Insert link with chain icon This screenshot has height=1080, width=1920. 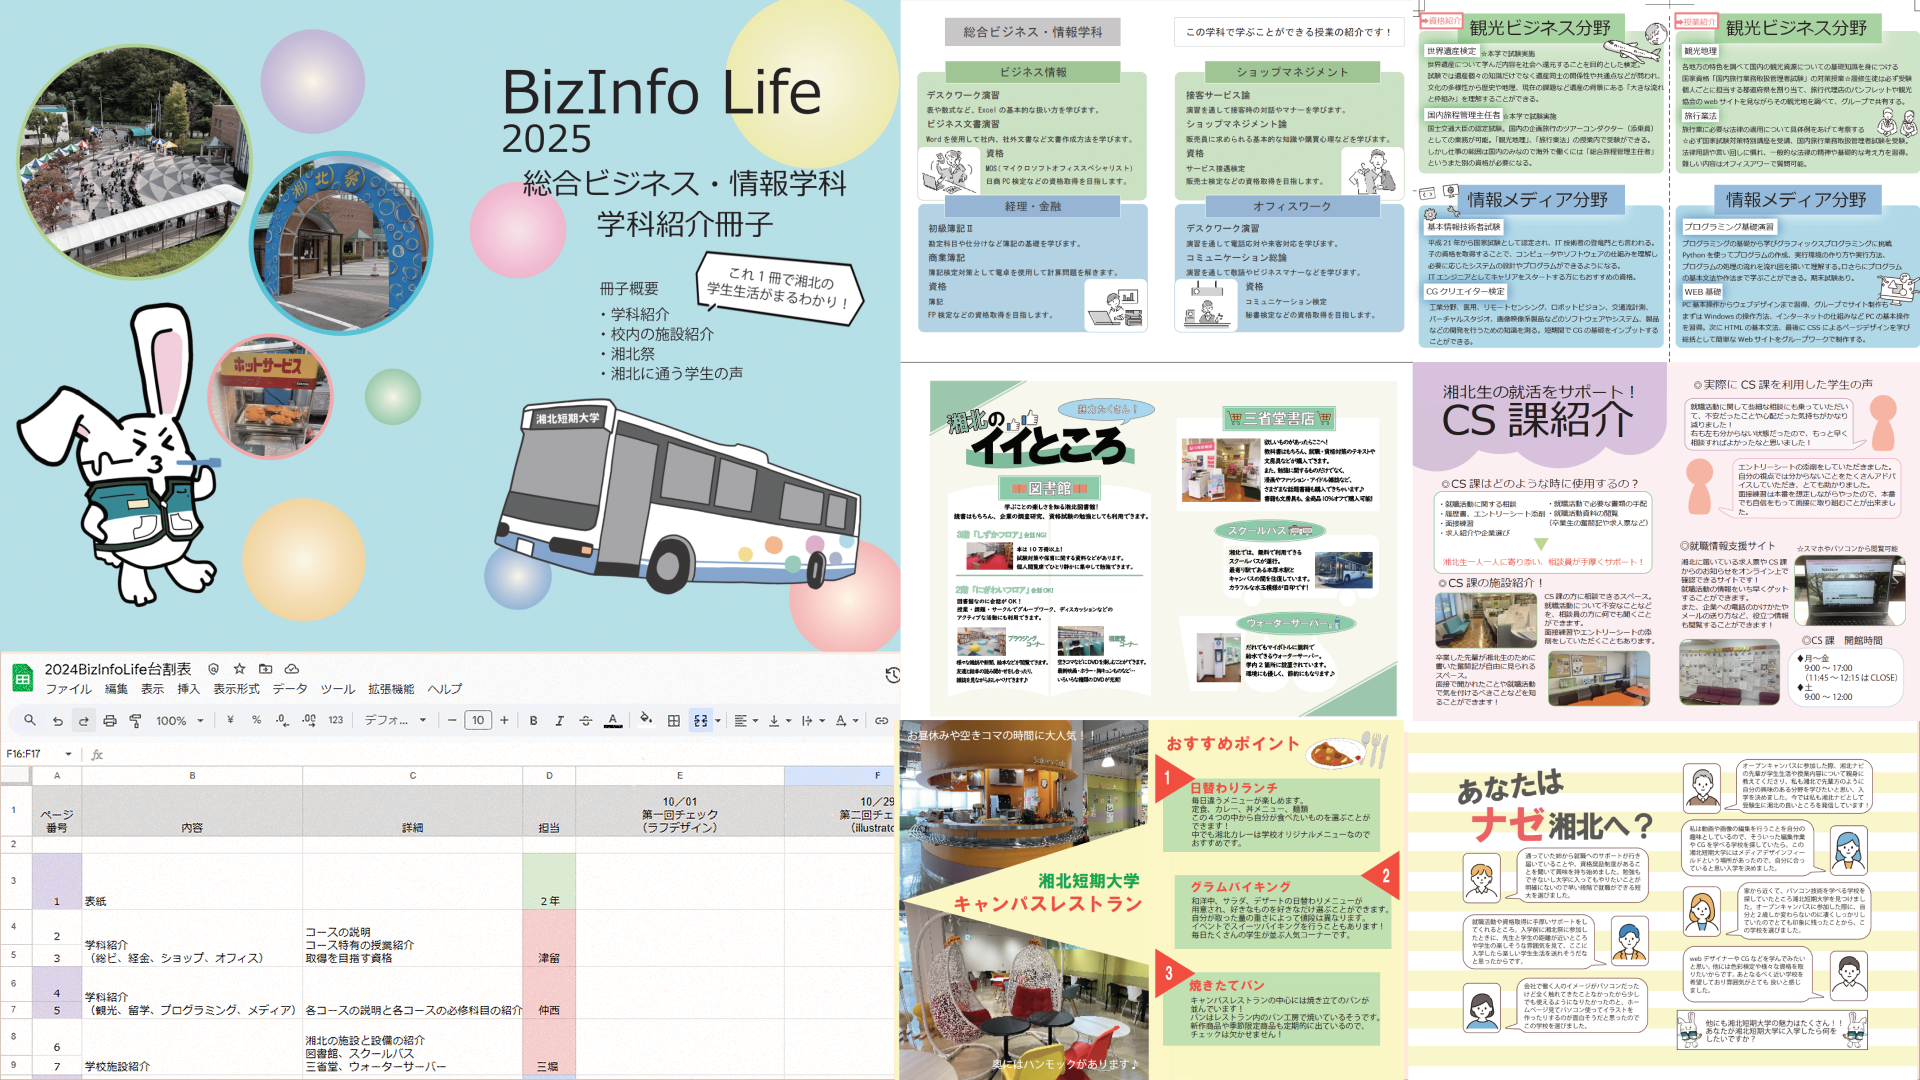pos(881,720)
